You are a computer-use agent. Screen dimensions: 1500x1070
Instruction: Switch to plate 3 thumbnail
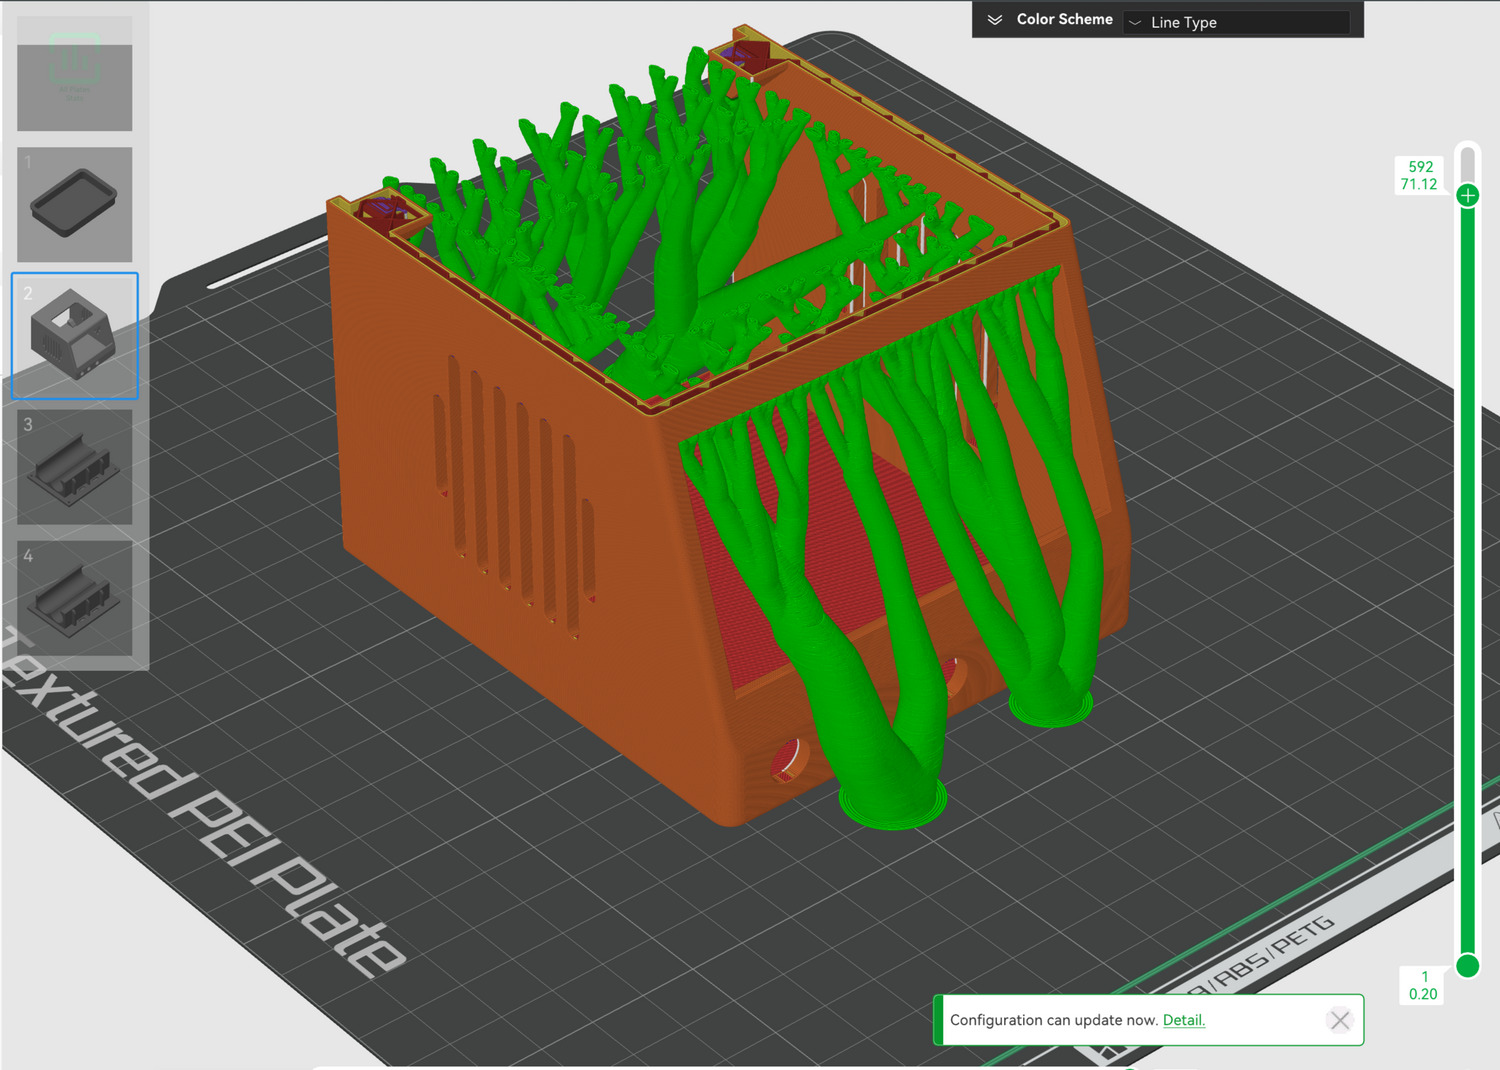[x=74, y=467]
